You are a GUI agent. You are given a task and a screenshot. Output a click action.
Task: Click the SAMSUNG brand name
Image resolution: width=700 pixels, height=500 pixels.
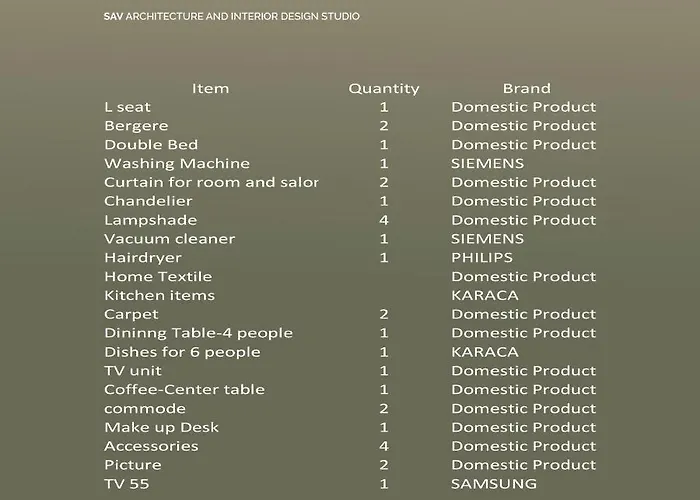(494, 484)
